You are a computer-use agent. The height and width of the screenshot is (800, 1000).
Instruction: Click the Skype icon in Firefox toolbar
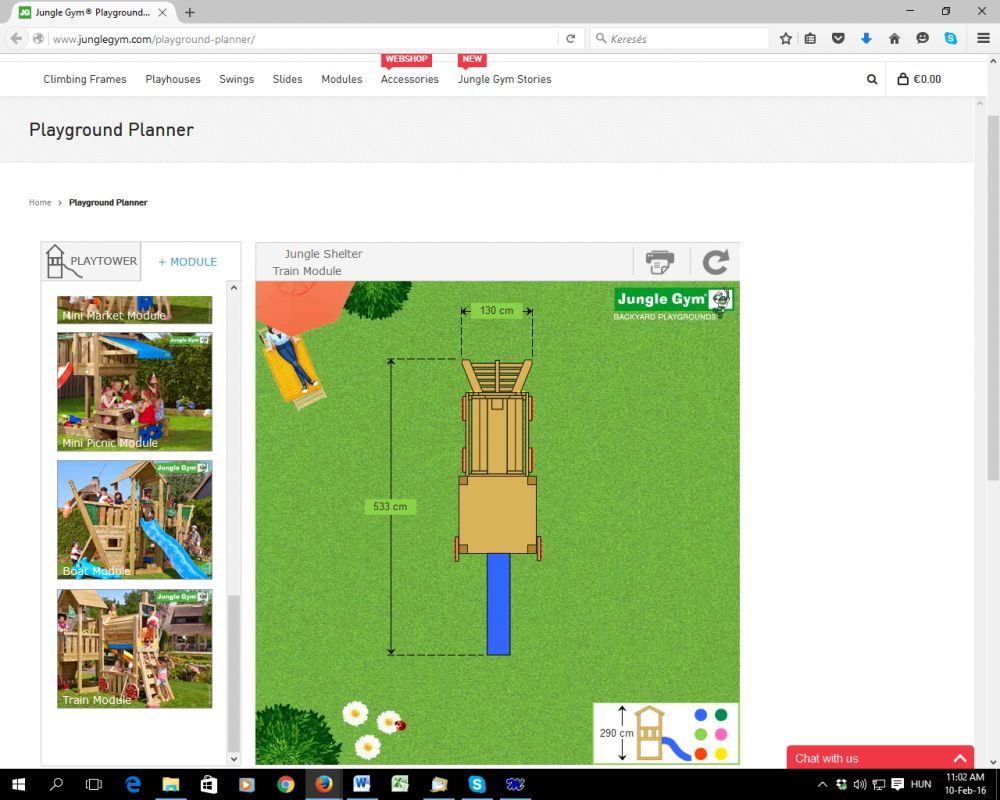(x=950, y=39)
